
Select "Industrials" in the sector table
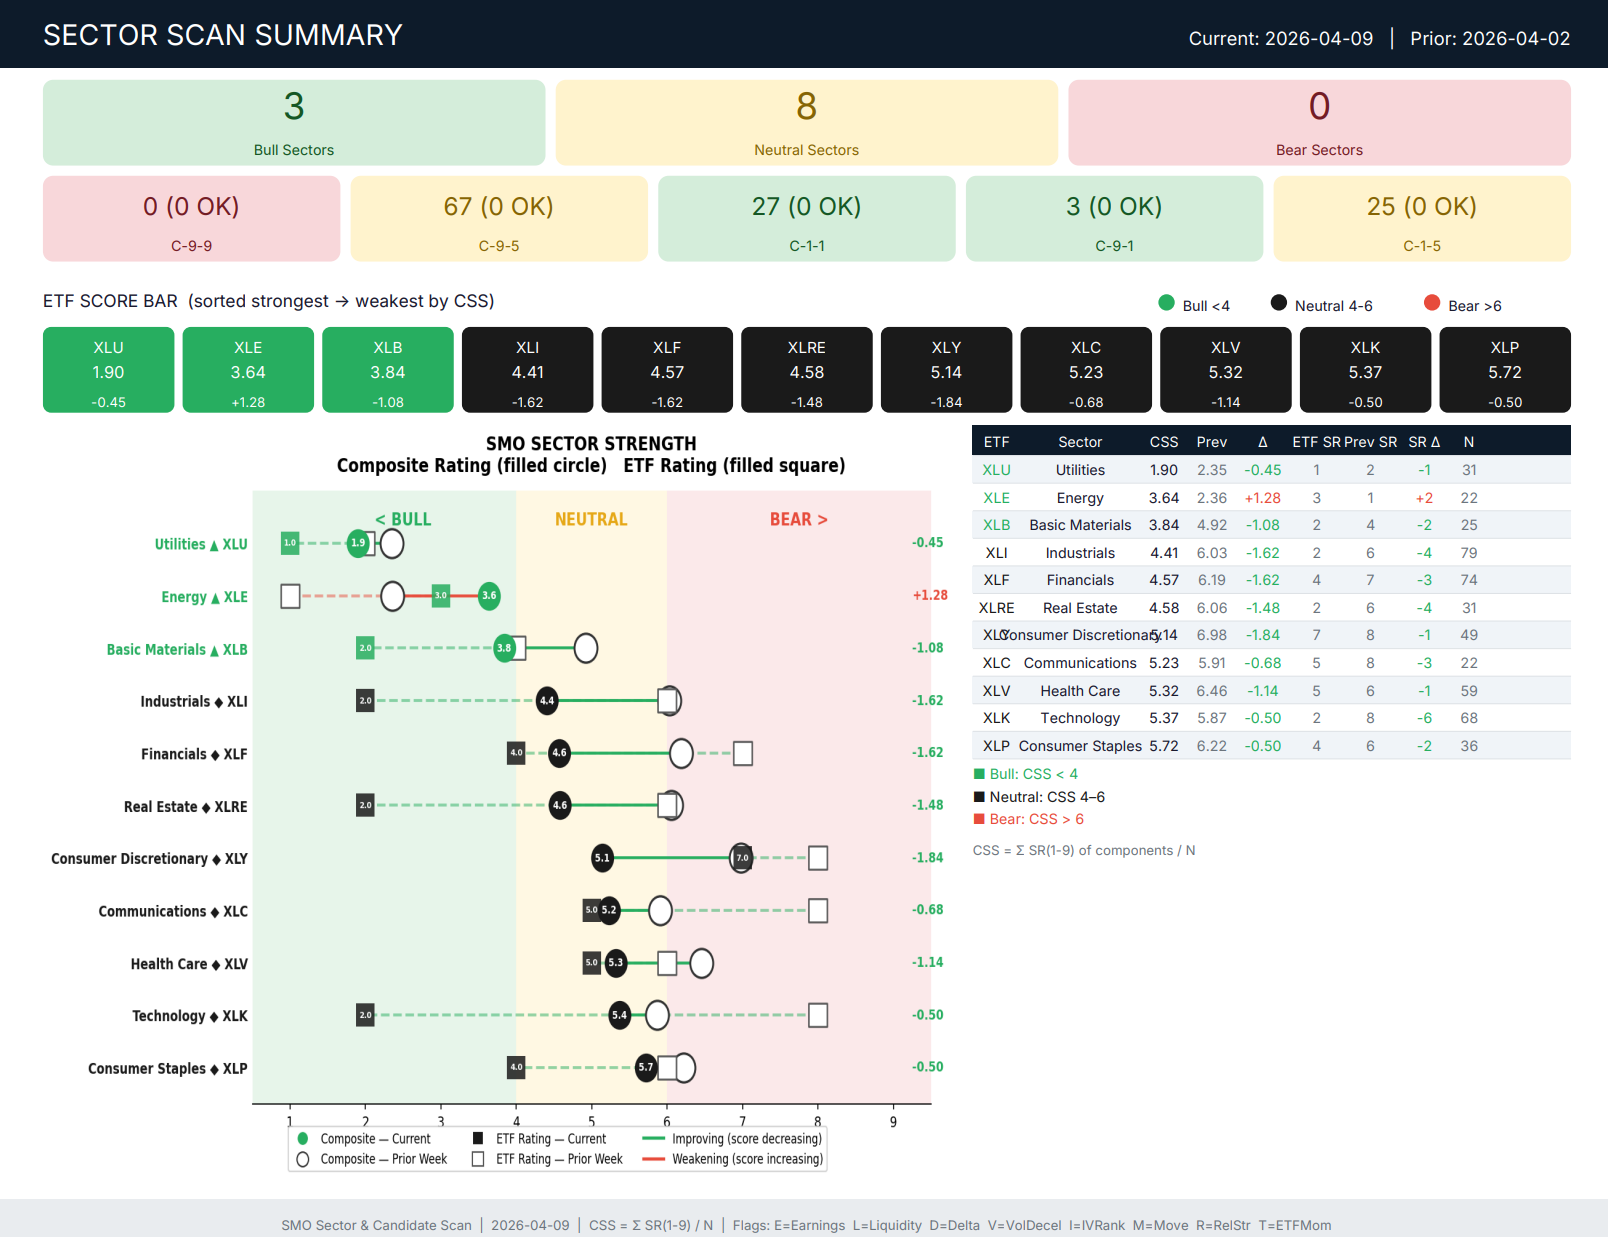point(1080,553)
